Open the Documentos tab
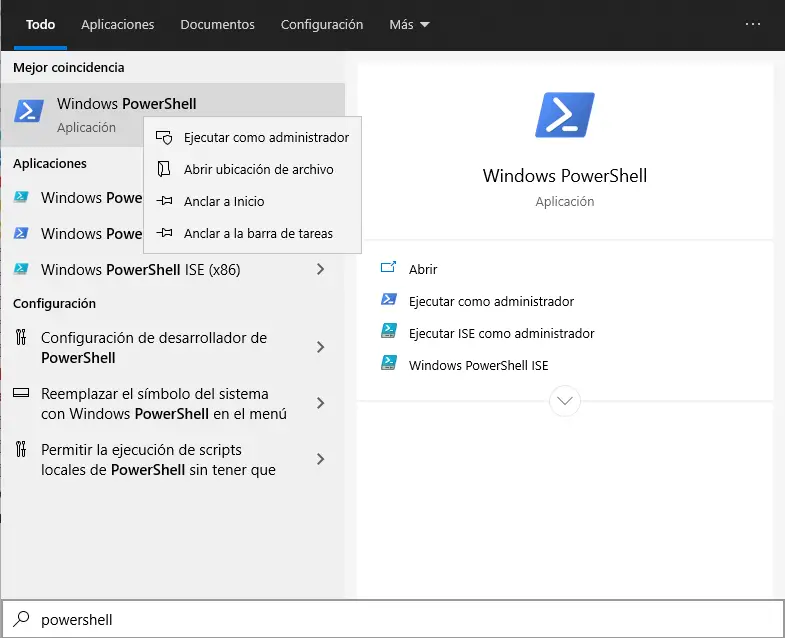785x638 pixels. click(x=217, y=24)
